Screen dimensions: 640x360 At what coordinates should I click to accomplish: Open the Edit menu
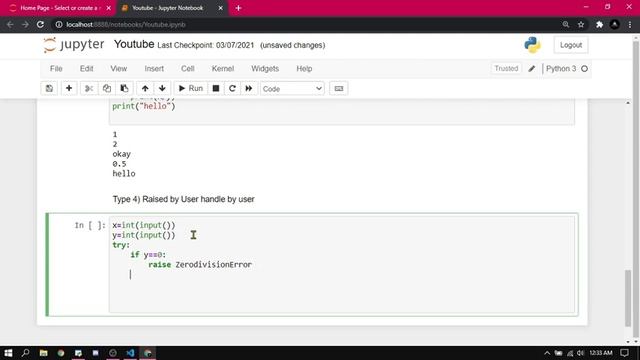tap(87, 69)
